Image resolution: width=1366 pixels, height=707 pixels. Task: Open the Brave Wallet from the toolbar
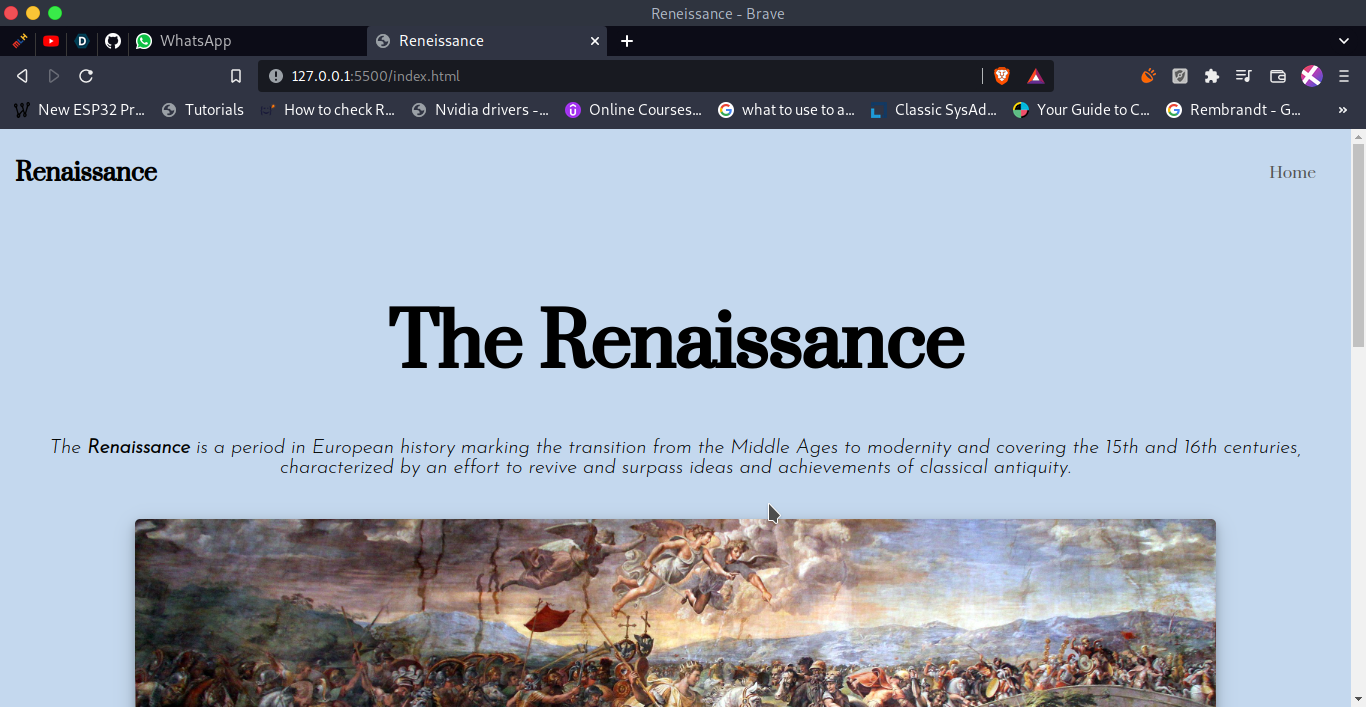point(1277,75)
